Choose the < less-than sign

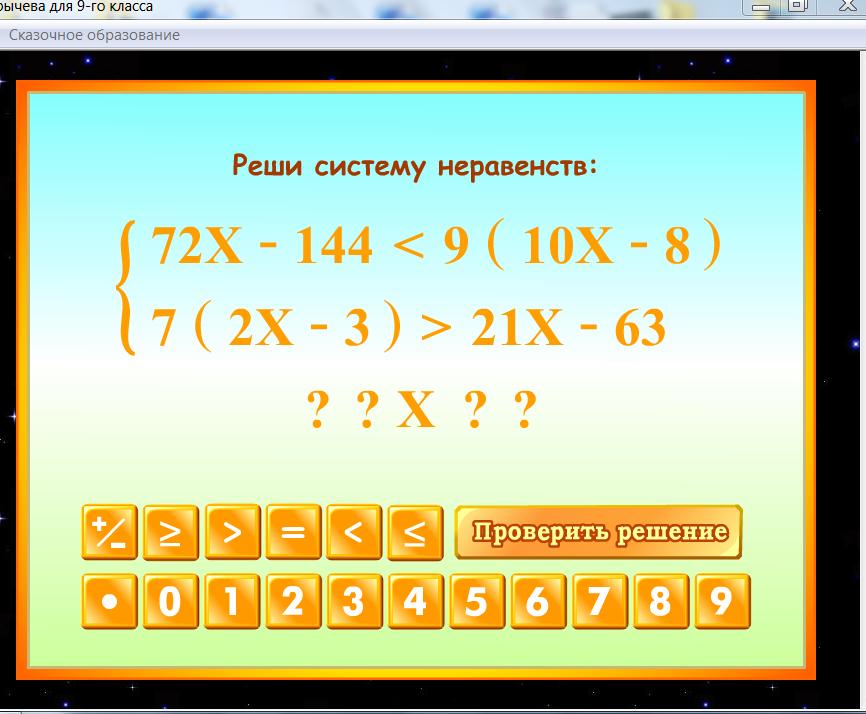(x=354, y=533)
